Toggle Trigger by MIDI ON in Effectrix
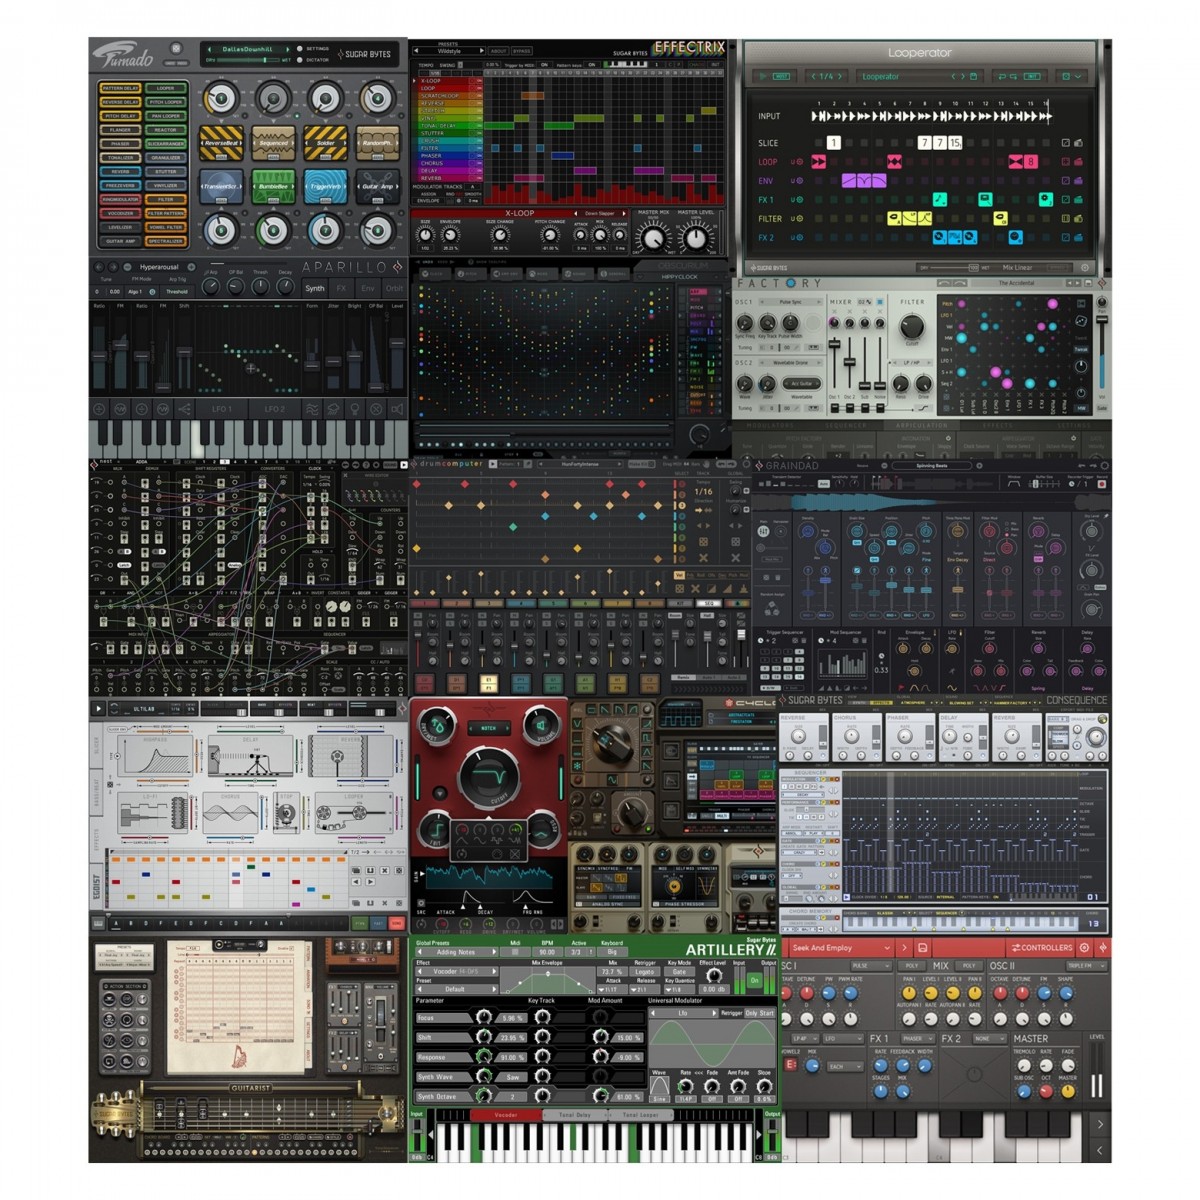The image size is (1200, 1200). (544, 65)
